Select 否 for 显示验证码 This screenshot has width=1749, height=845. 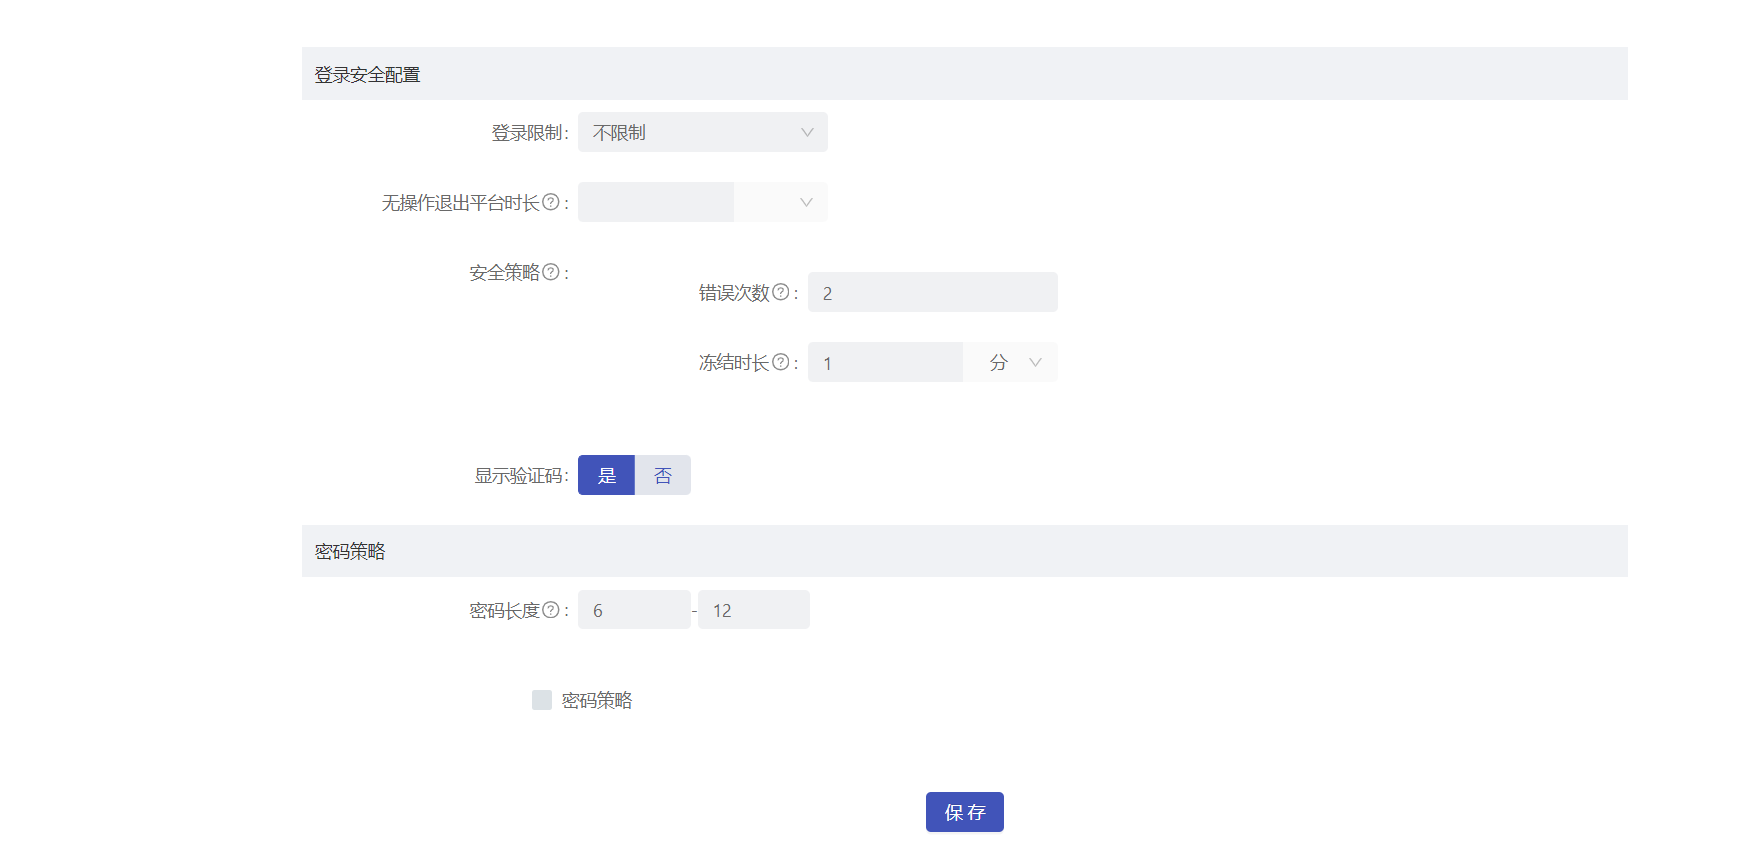[663, 475]
